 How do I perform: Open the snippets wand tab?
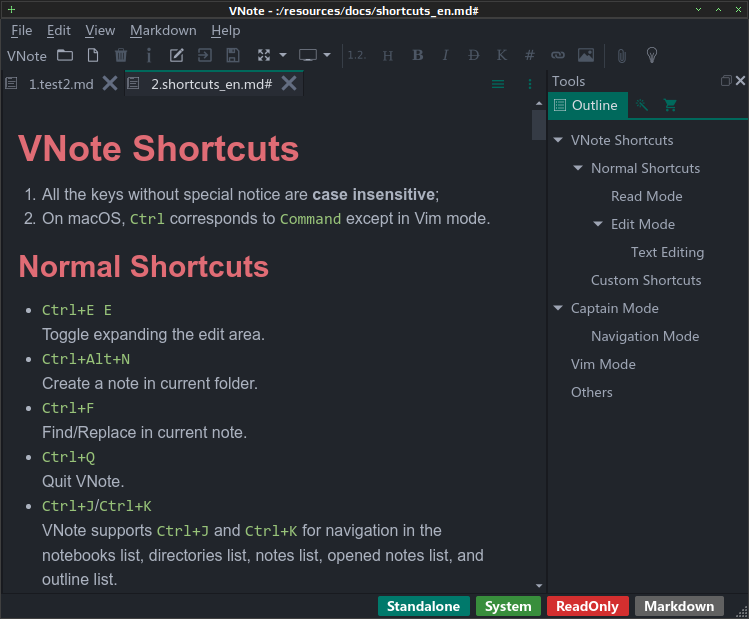point(642,105)
